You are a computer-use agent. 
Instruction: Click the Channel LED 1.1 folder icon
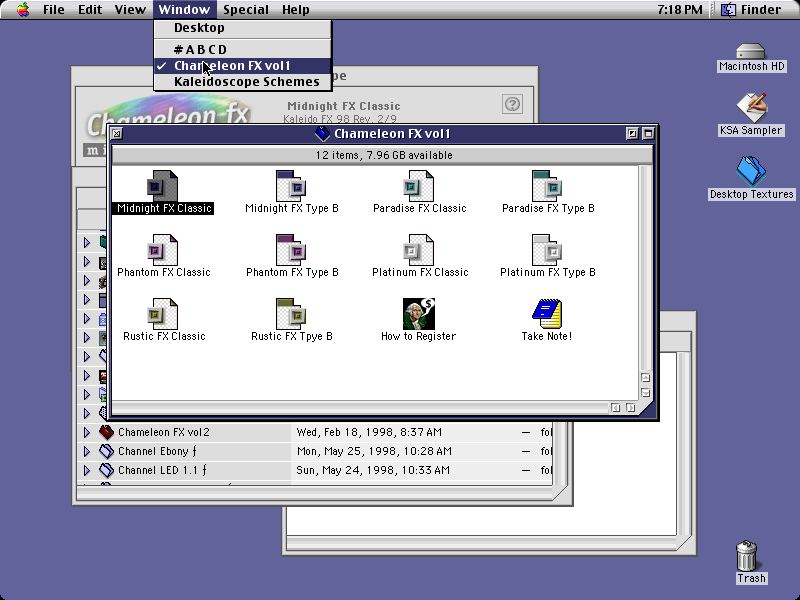pos(106,470)
